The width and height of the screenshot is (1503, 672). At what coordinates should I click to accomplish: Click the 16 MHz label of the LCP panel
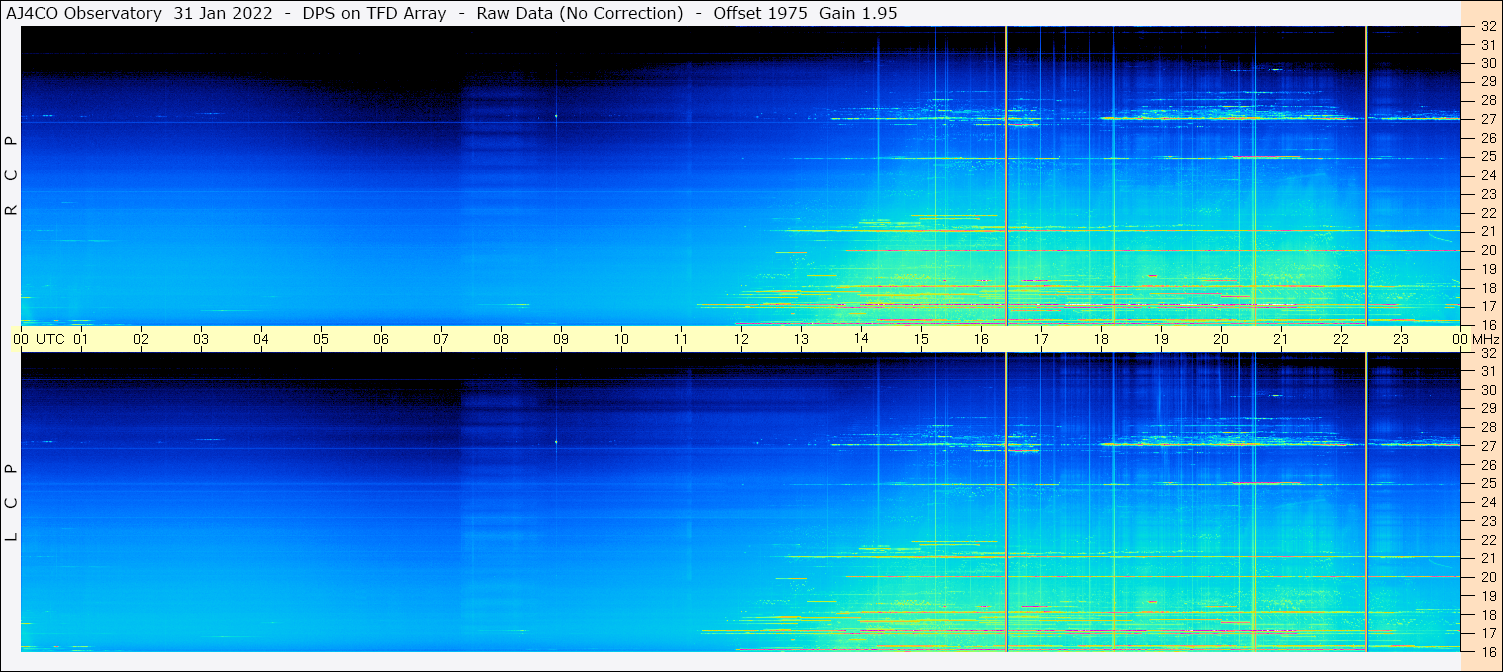[1487, 651]
